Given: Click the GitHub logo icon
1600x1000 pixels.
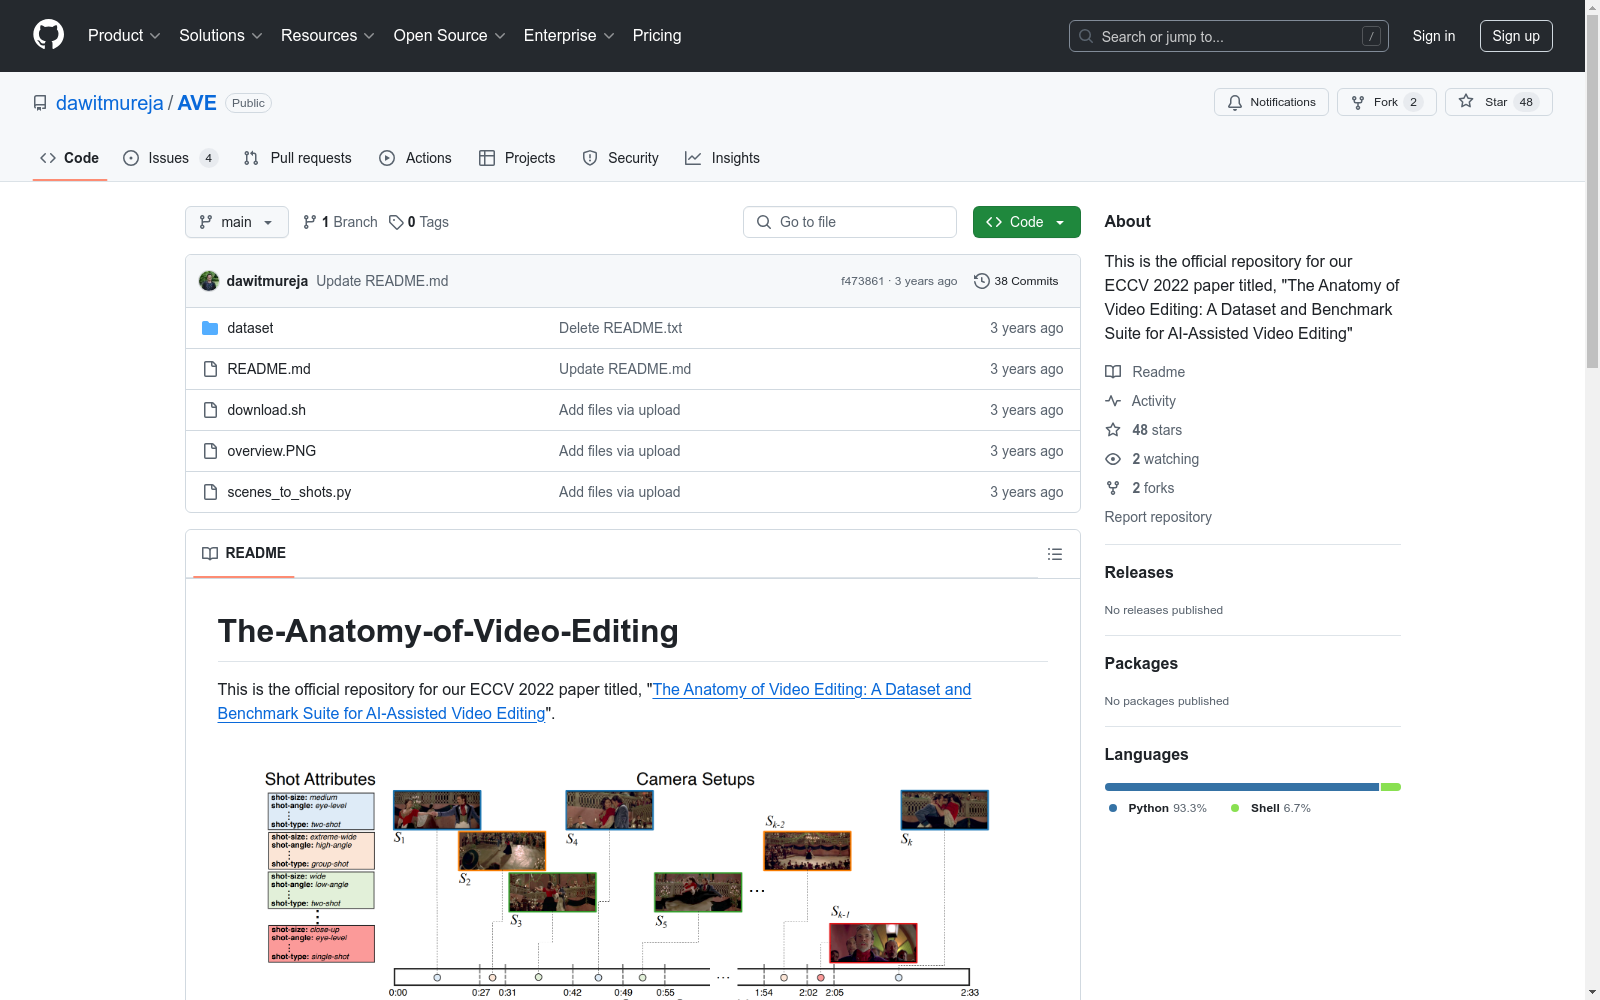Looking at the screenshot, I should coord(48,35).
